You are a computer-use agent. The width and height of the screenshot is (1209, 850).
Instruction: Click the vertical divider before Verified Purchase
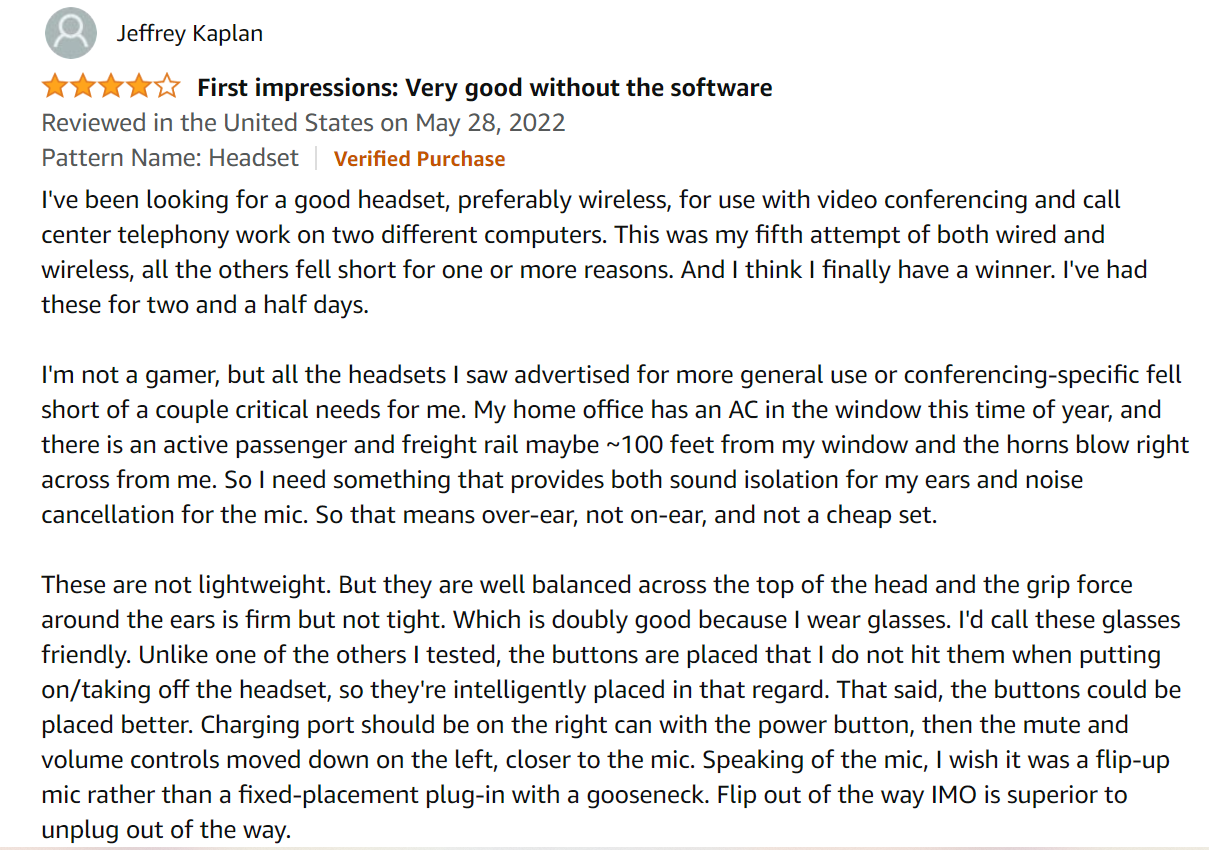pyautogui.click(x=316, y=158)
